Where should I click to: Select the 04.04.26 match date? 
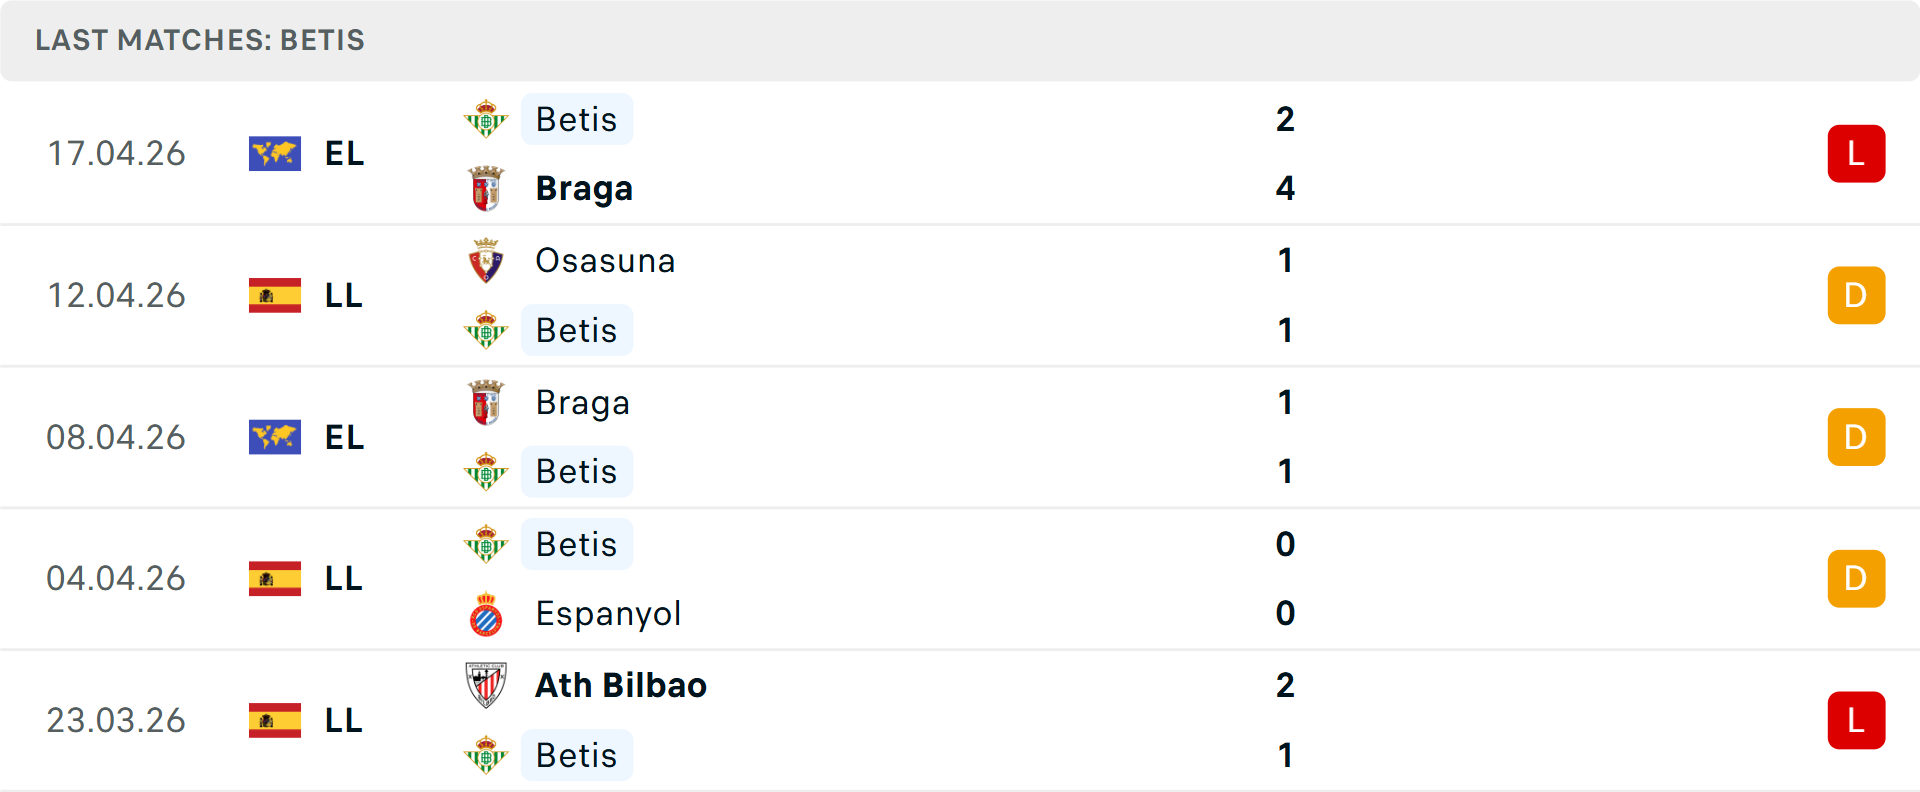click(116, 579)
